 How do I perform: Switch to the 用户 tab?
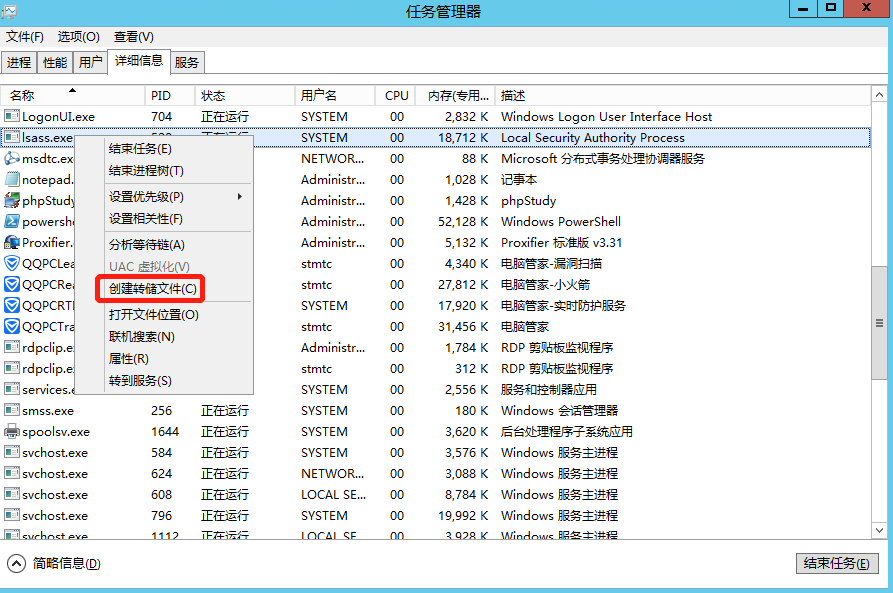(x=91, y=62)
